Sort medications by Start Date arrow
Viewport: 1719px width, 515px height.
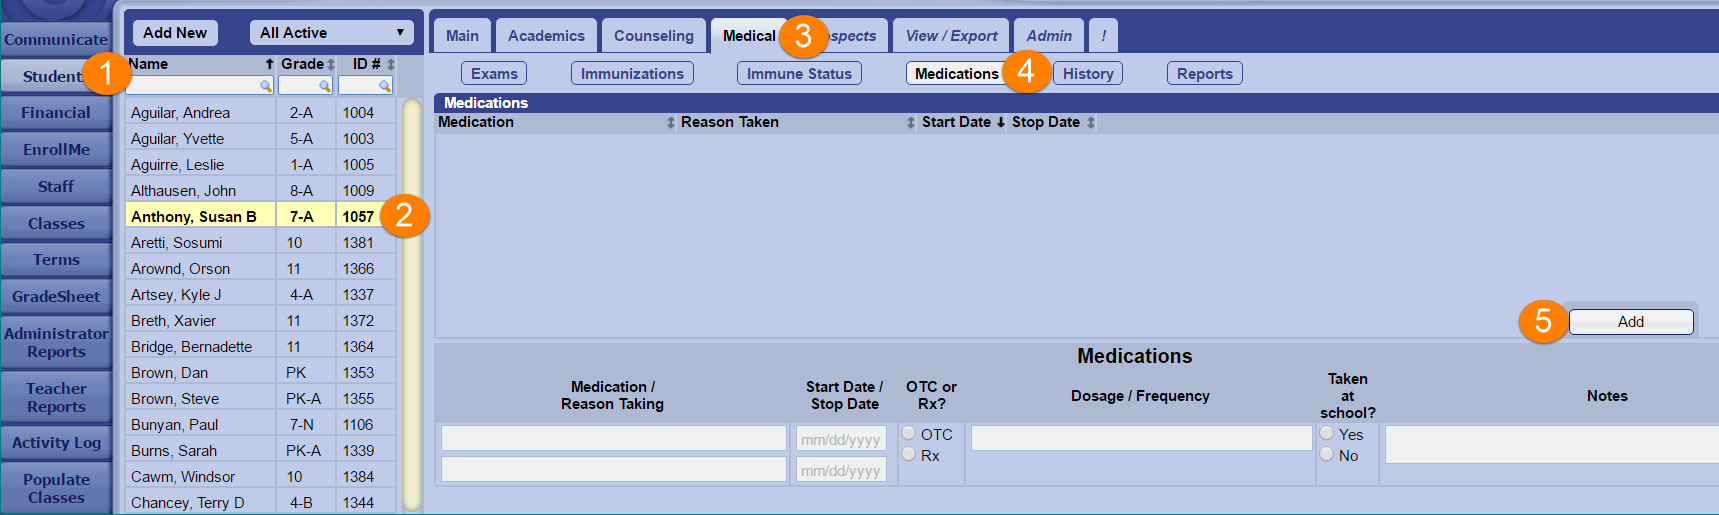[1001, 123]
